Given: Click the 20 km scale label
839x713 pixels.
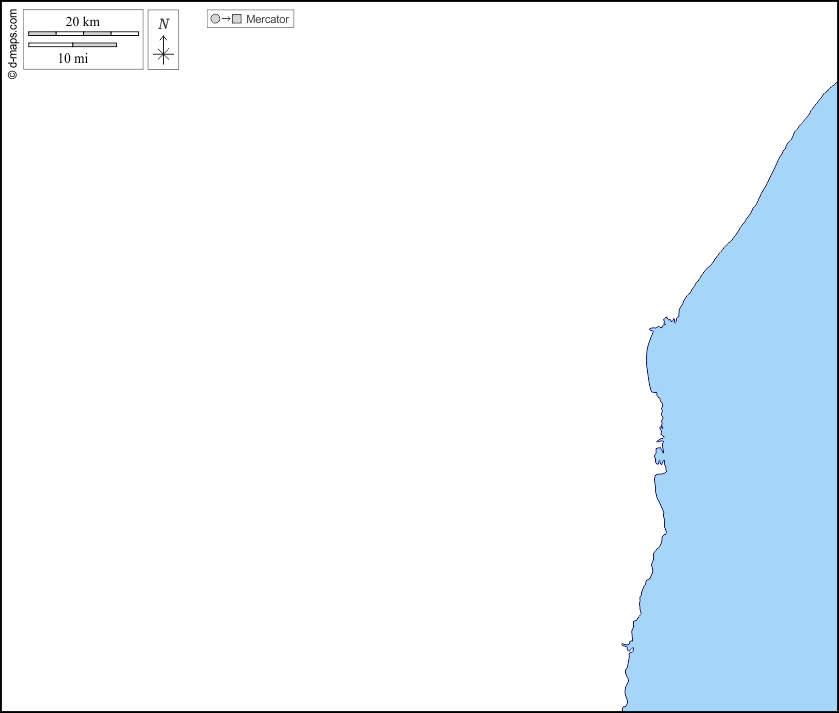Looking at the screenshot, I should 83,22.
